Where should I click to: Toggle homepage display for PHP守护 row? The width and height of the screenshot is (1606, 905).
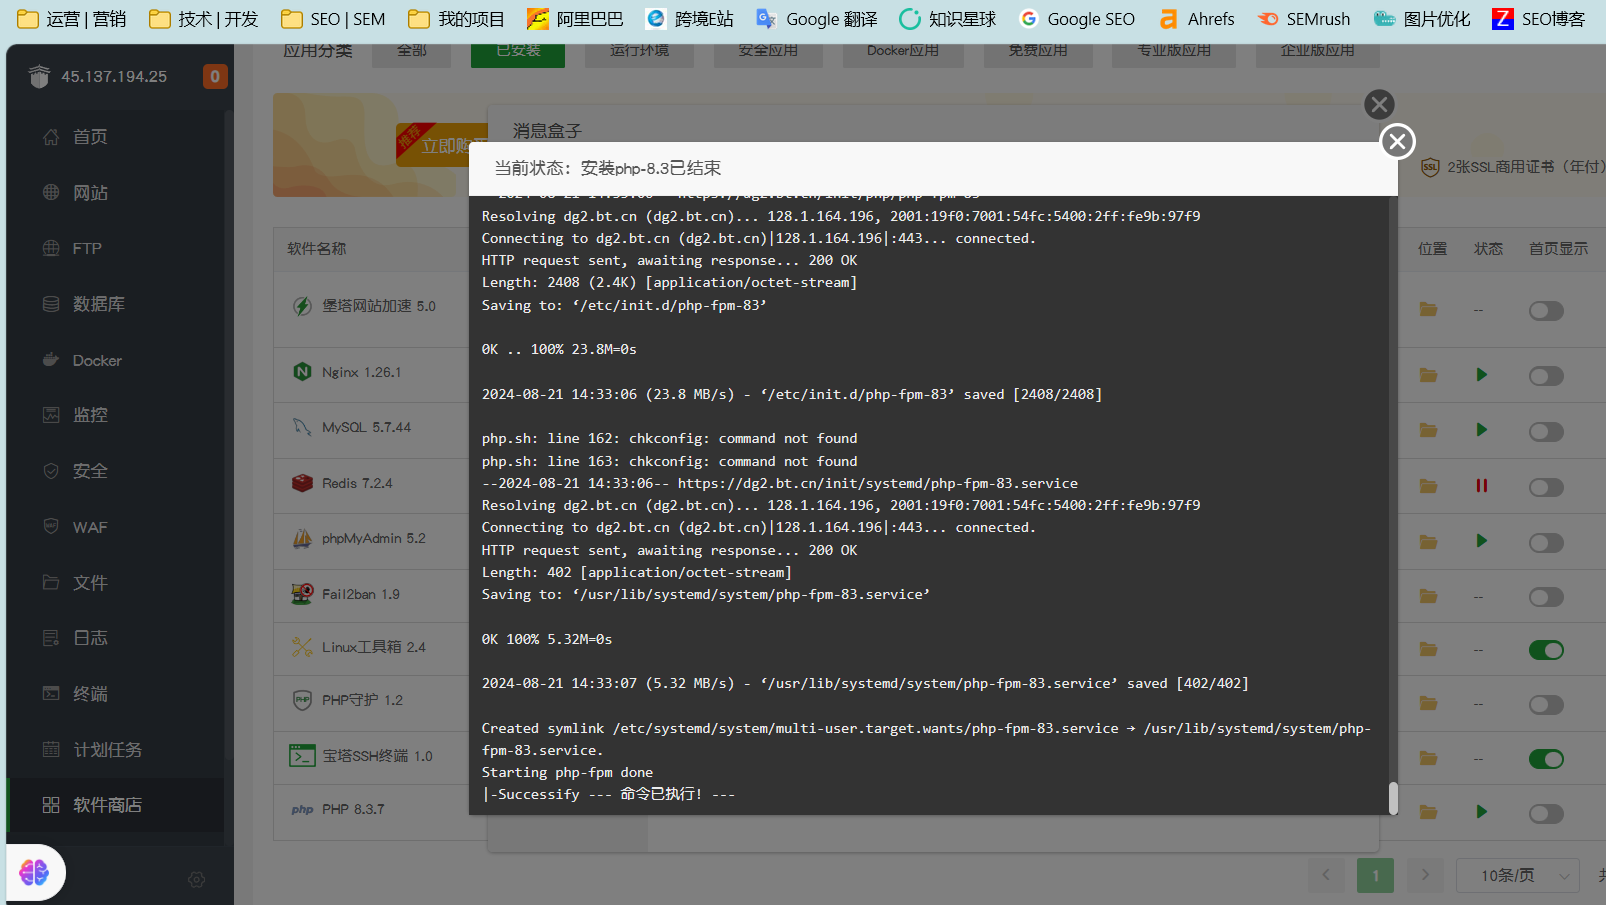[x=1546, y=705]
